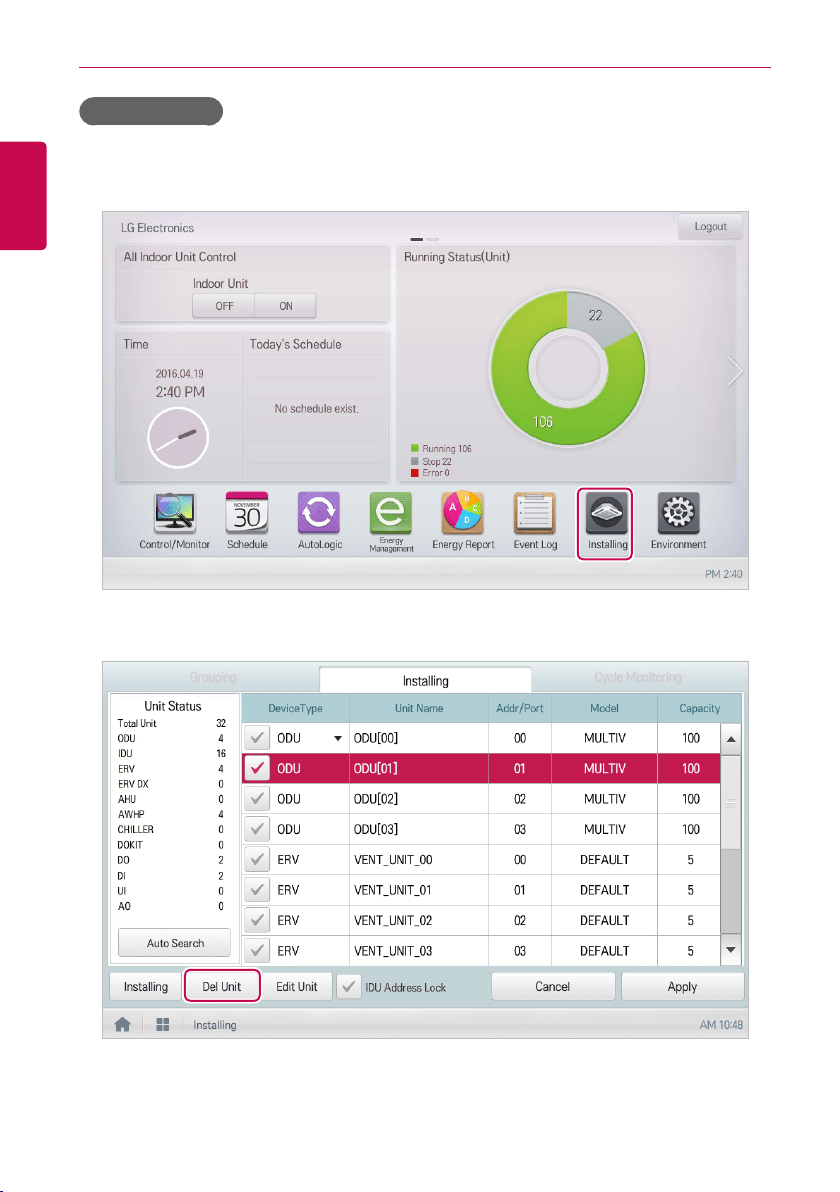The width and height of the screenshot is (840, 1192).
Task: Click 'Running 106' legend entry
Action: [441, 449]
